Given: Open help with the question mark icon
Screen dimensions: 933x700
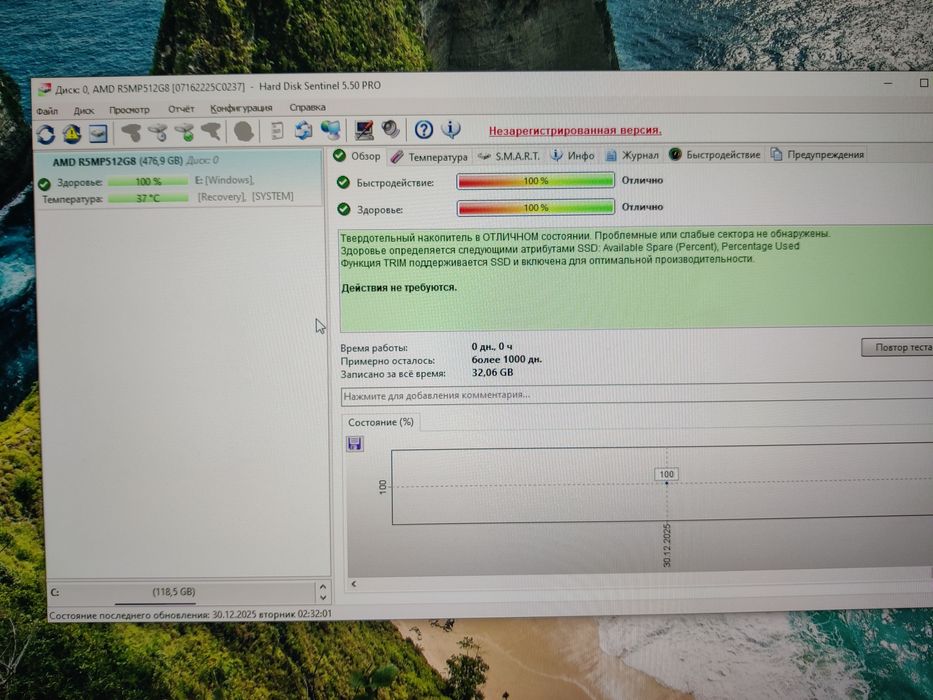Looking at the screenshot, I should click(424, 129).
